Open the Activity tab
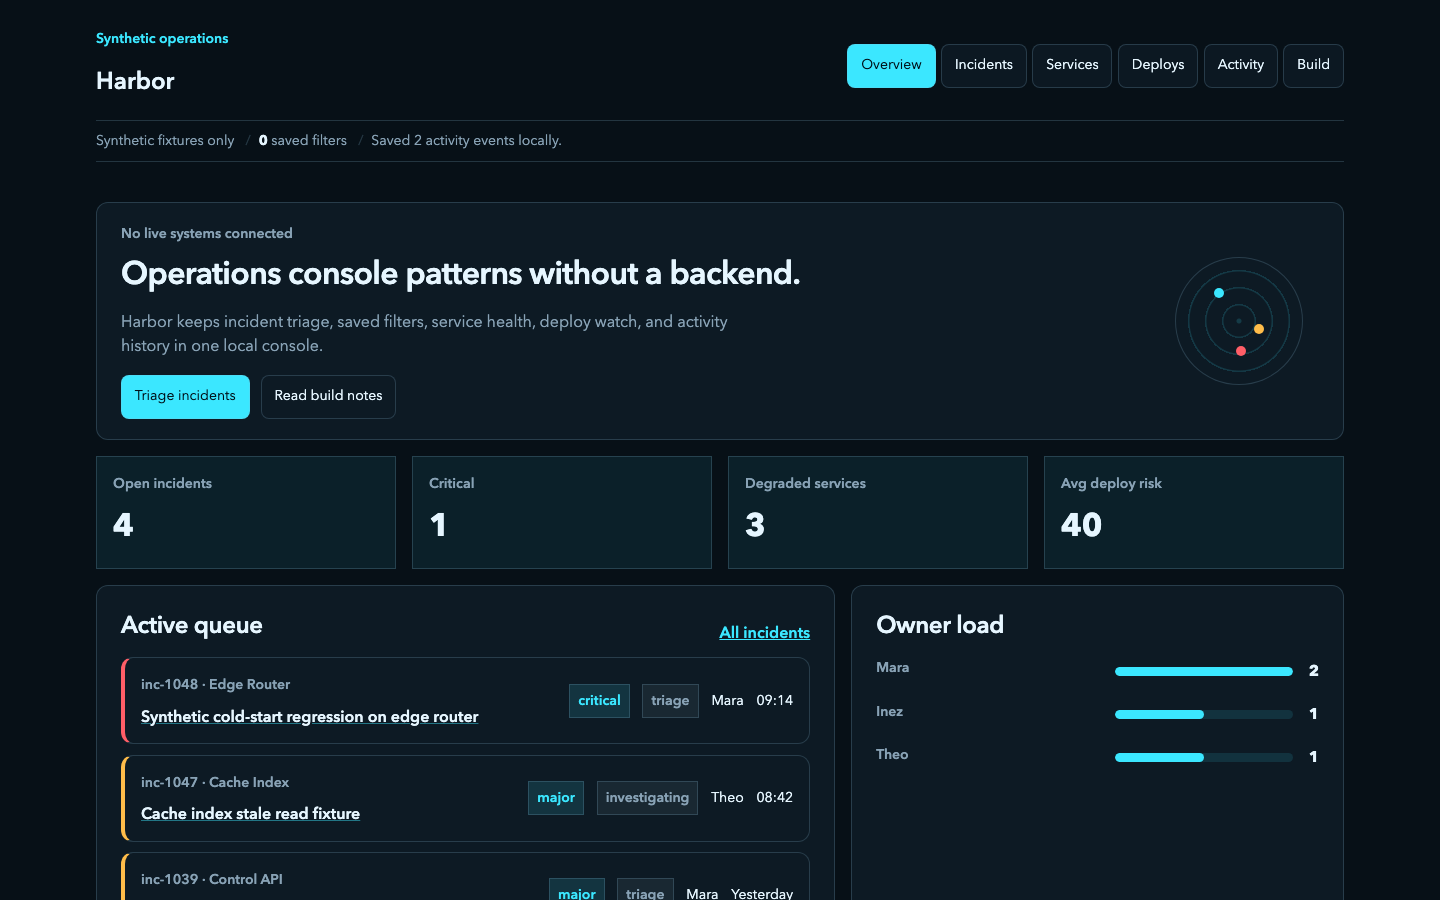 click(1241, 66)
